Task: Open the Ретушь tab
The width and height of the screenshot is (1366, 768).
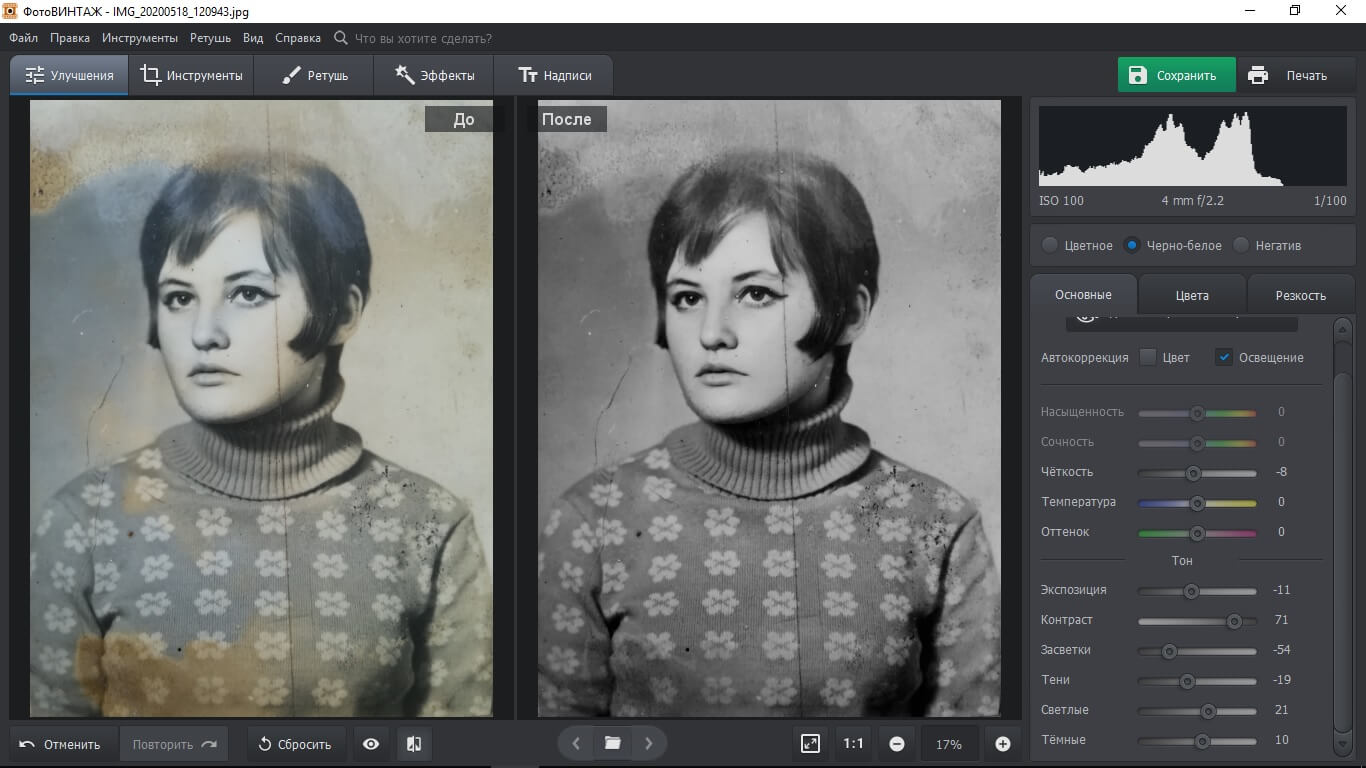Action: pos(314,75)
